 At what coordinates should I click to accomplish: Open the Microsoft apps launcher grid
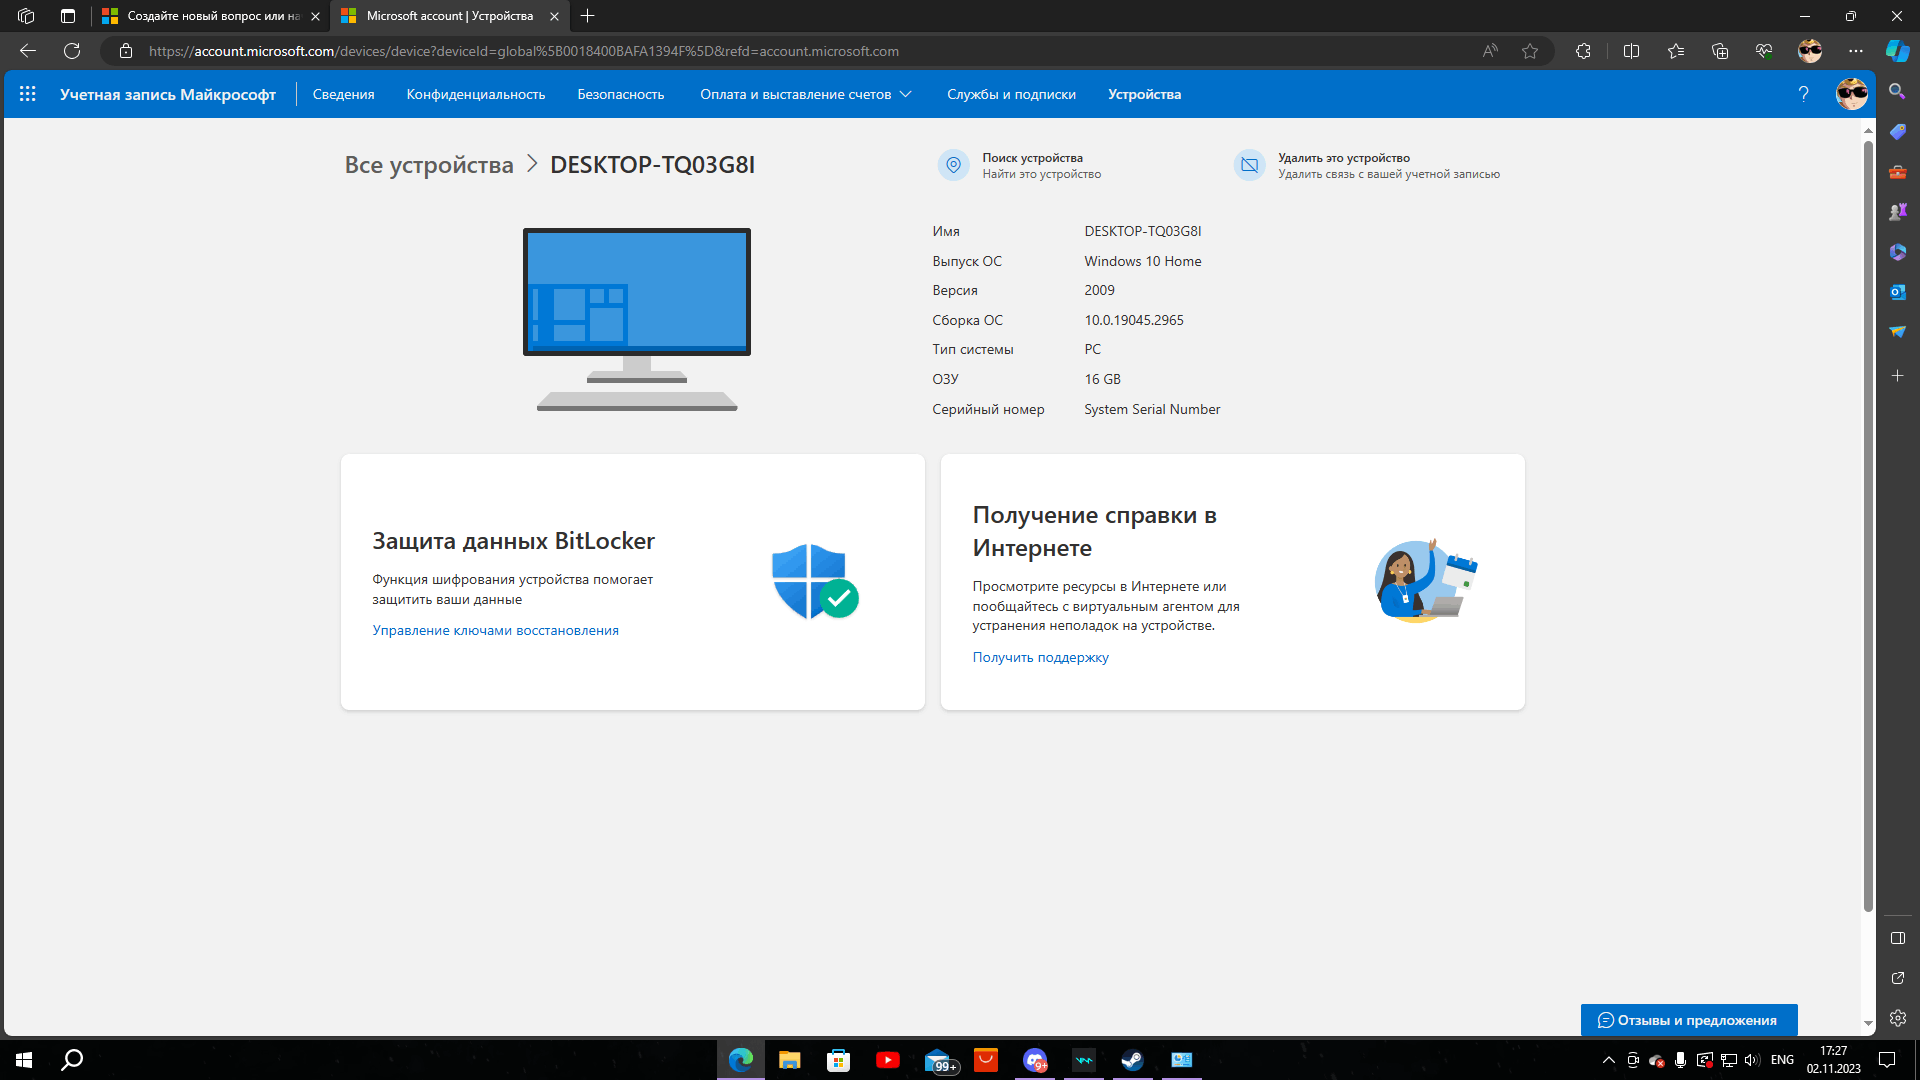(27, 94)
